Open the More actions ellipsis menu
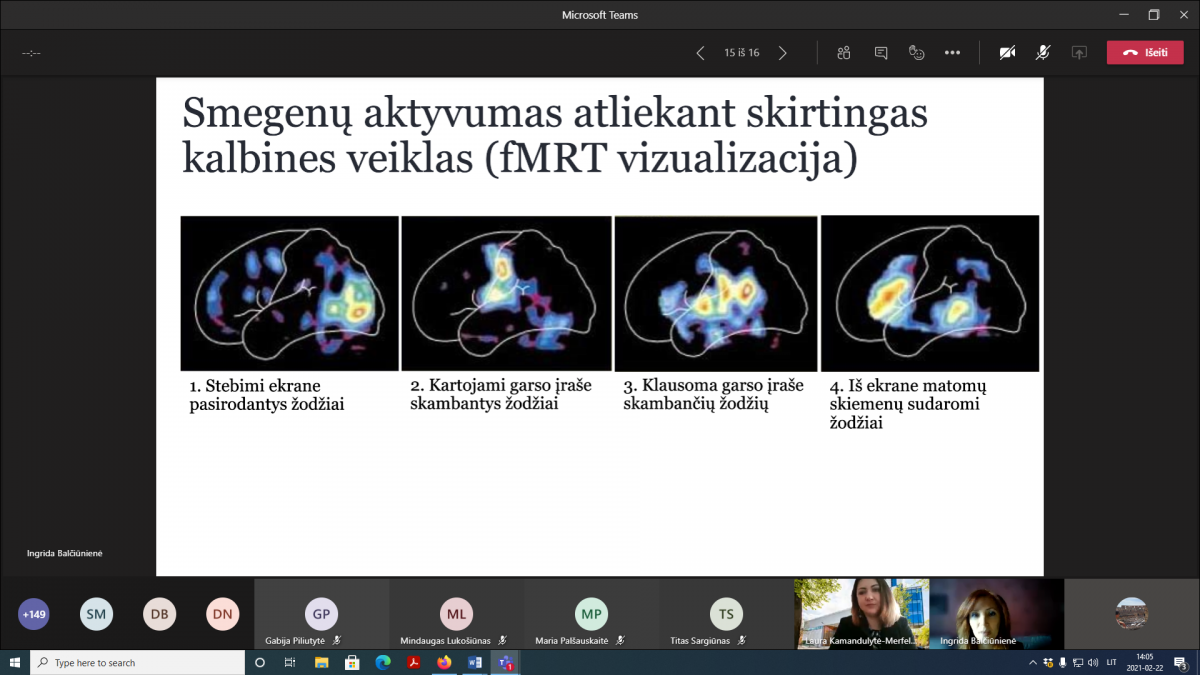The image size is (1200, 675). tap(952, 53)
